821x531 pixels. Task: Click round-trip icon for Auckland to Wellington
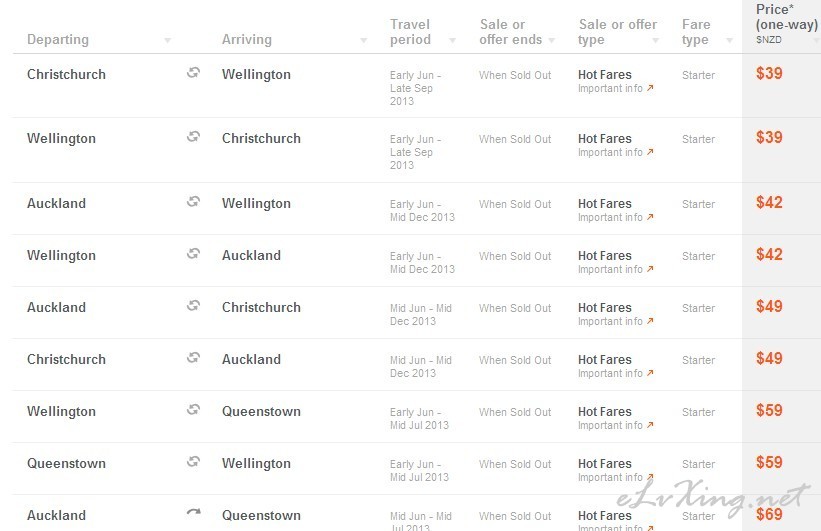point(194,202)
